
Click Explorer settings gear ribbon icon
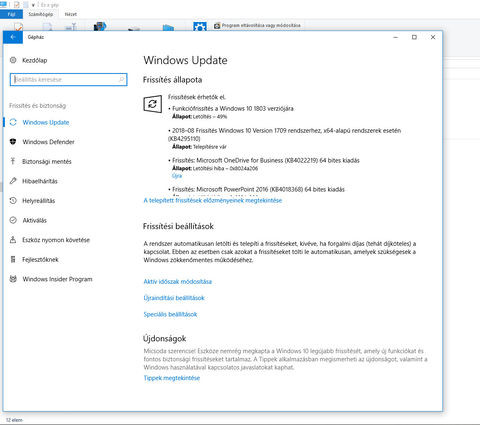[x=200, y=26]
